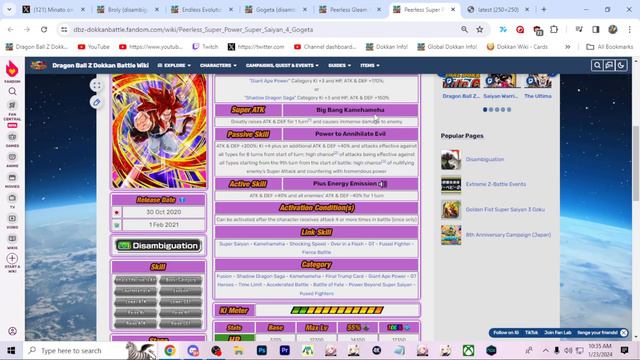Viewport: 640px width, 360px height.
Task: Bookmark page with star icon
Action: tap(480, 29)
